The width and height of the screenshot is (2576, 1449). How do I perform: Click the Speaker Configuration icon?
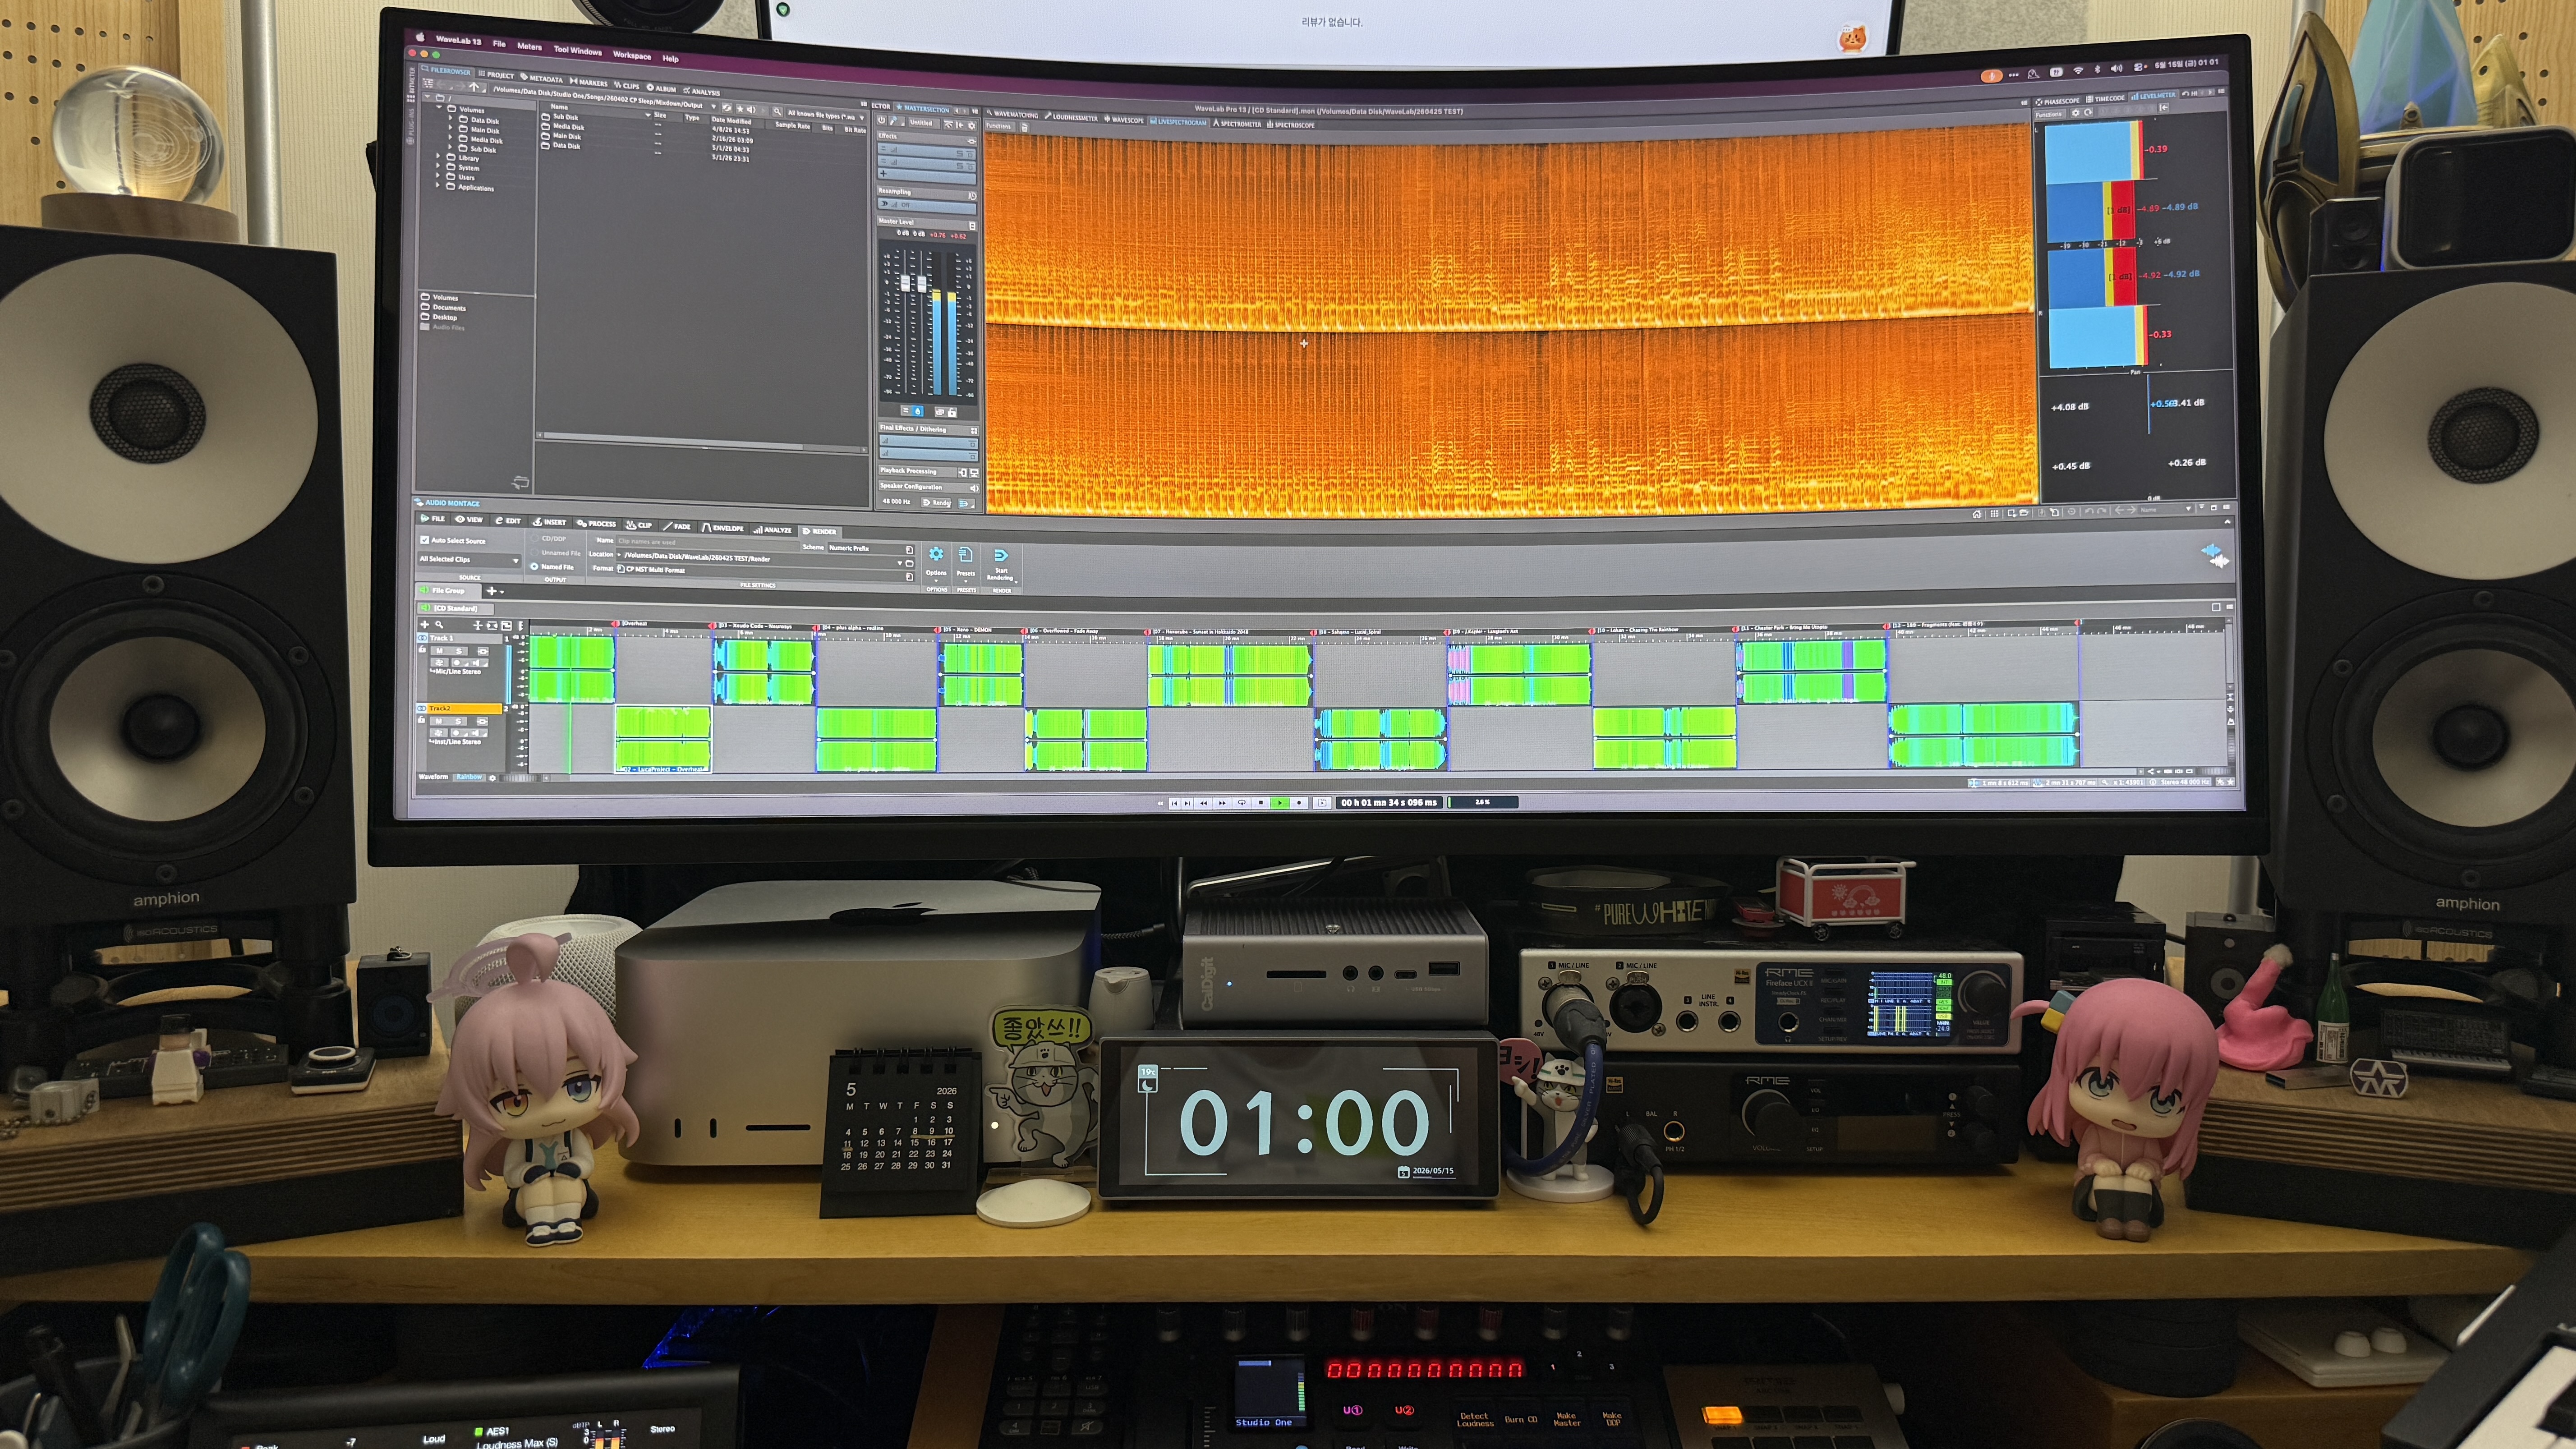coord(974,488)
